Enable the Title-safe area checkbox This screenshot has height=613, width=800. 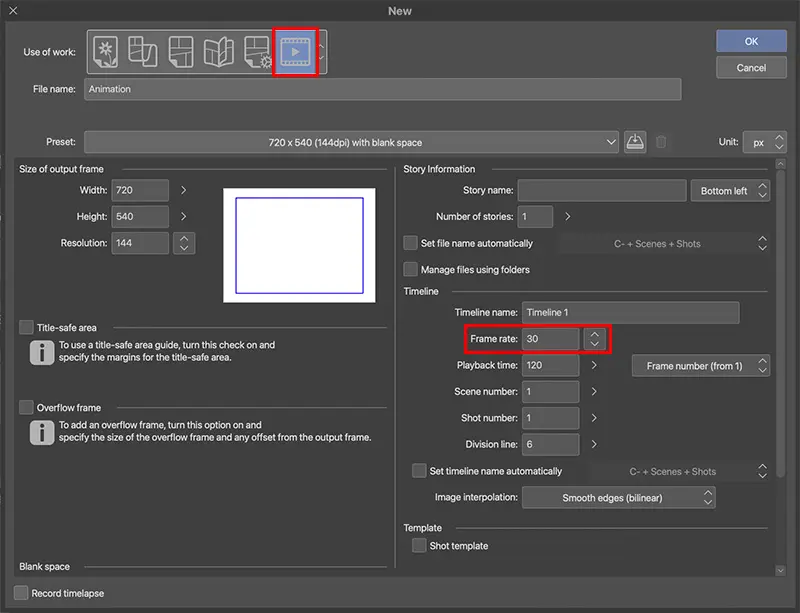(x=26, y=327)
